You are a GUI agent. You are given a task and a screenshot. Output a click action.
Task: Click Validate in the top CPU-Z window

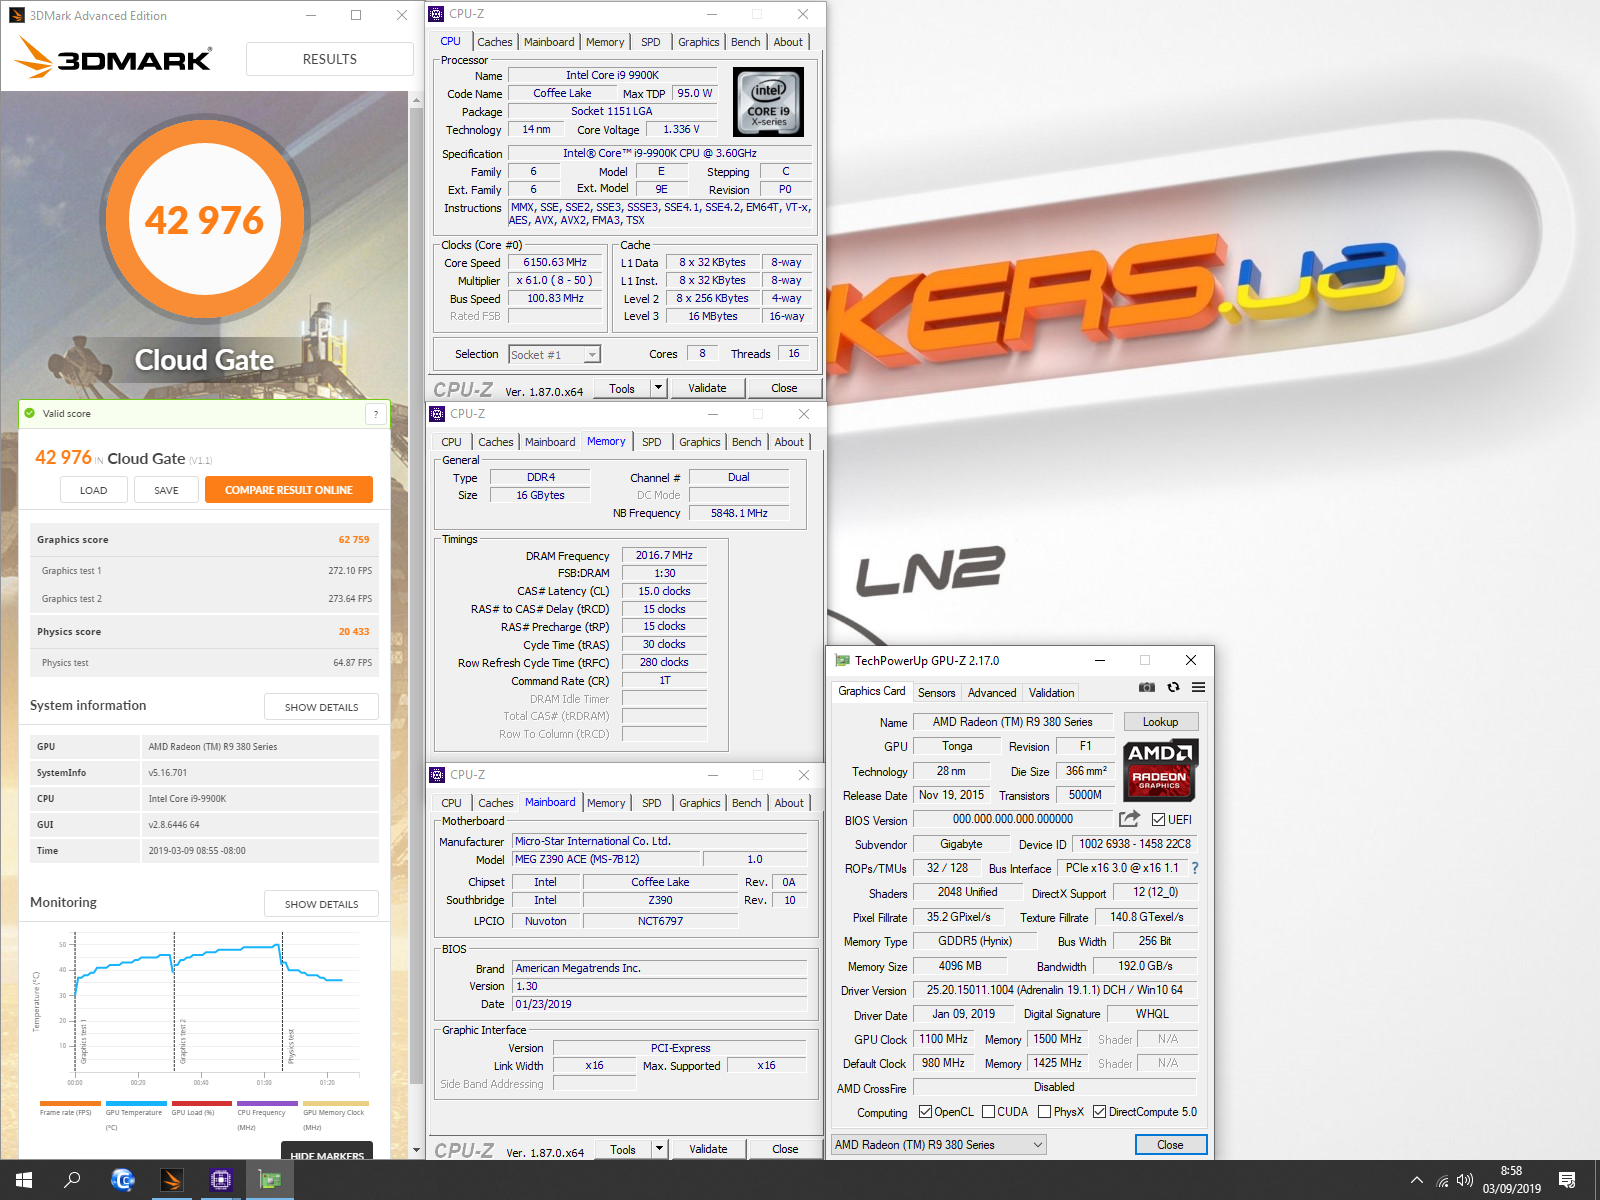[708, 388]
